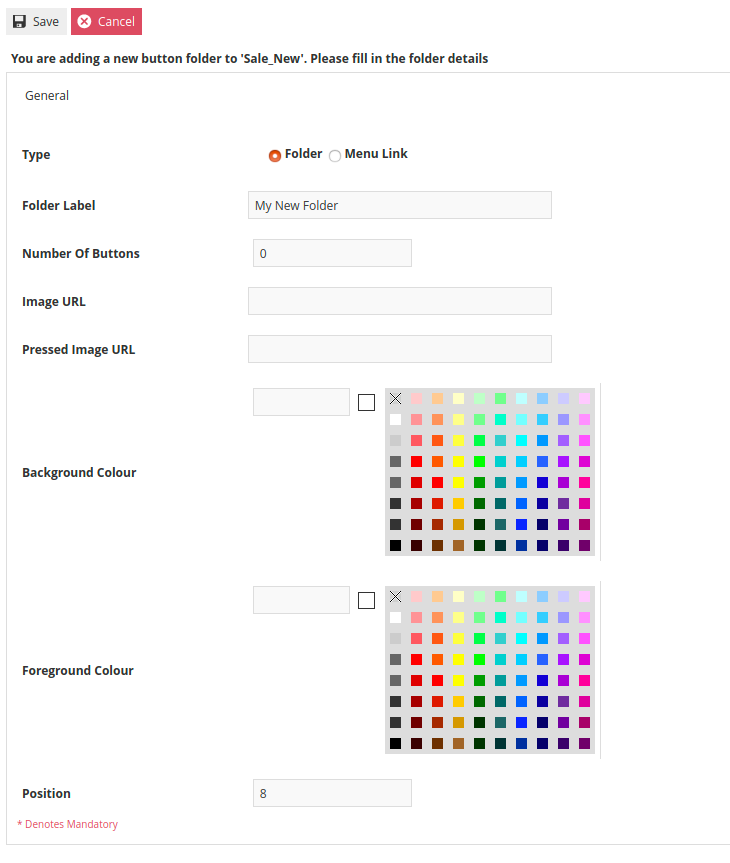Select black swatch in Foreground Colour palette

click(x=395, y=744)
